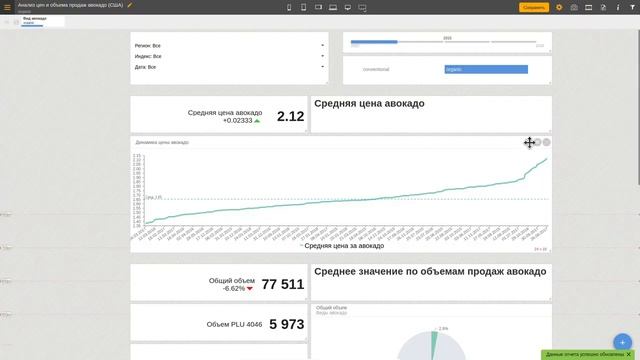Click the Общий объем pie chart title

(x=331, y=308)
